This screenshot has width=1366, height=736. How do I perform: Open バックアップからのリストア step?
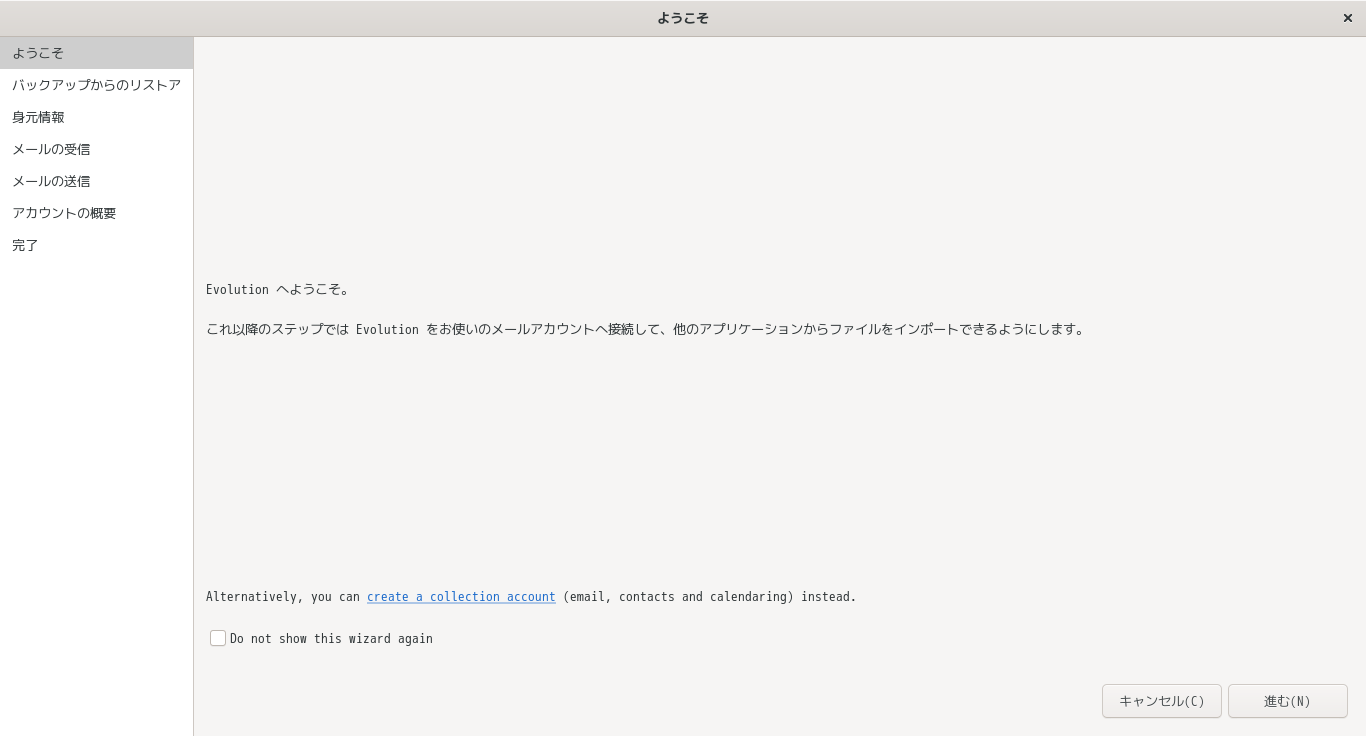(x=96, y=85)
